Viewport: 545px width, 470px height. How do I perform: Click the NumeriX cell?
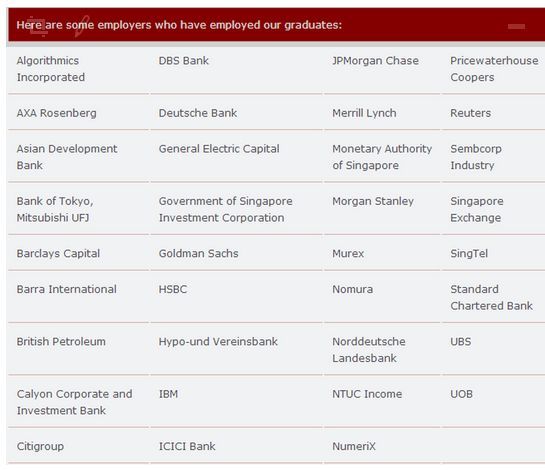click(x=354, y=446)
